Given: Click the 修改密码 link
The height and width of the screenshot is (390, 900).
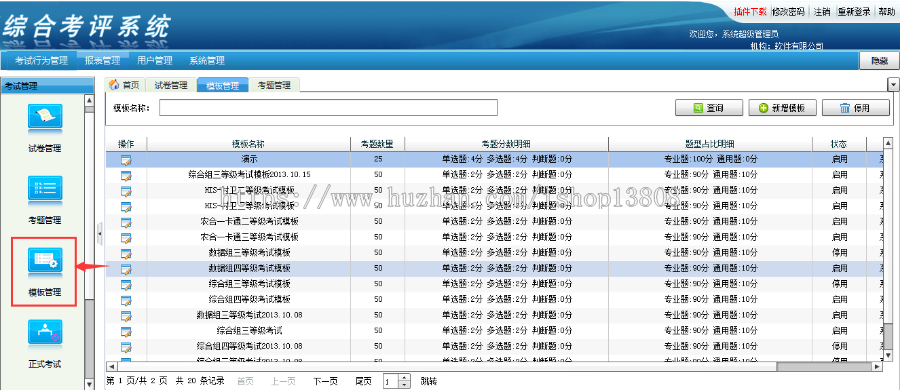Looking at the screenshot, I should (x=788, y=11).
